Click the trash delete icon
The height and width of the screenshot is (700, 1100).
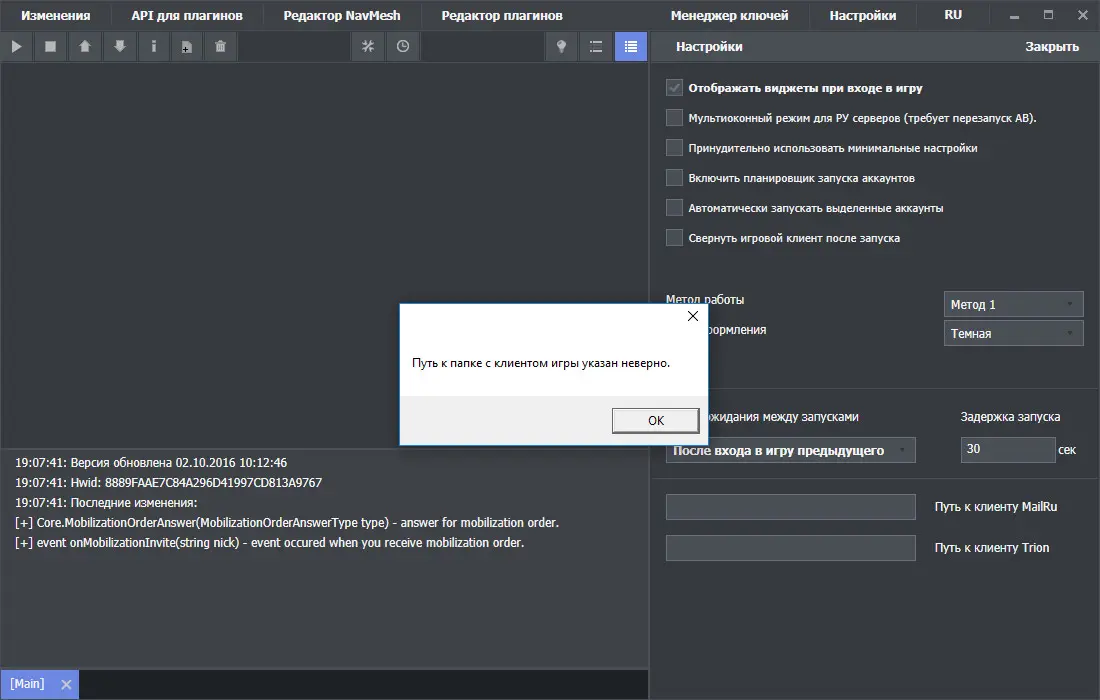click(221, 47)
